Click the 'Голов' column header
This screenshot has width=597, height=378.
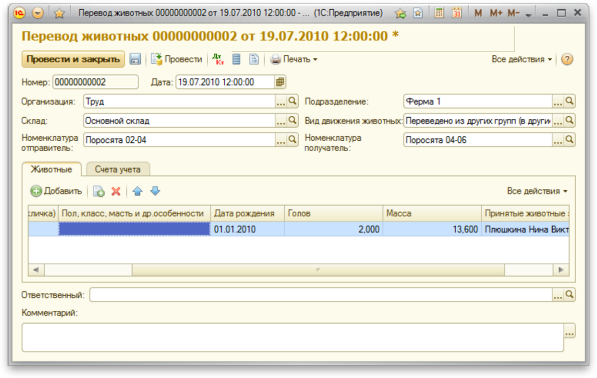coord(334,214)
